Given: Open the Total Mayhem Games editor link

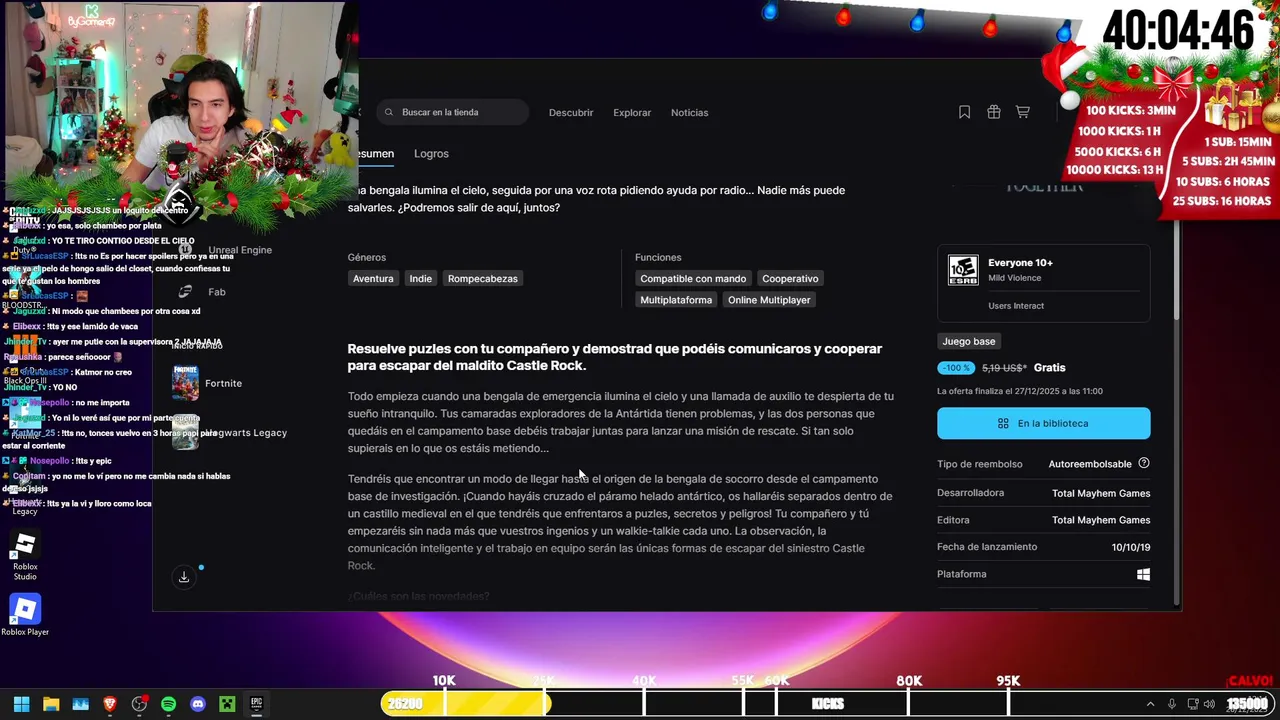Looking at the screenshot, I should (1101, 520).
